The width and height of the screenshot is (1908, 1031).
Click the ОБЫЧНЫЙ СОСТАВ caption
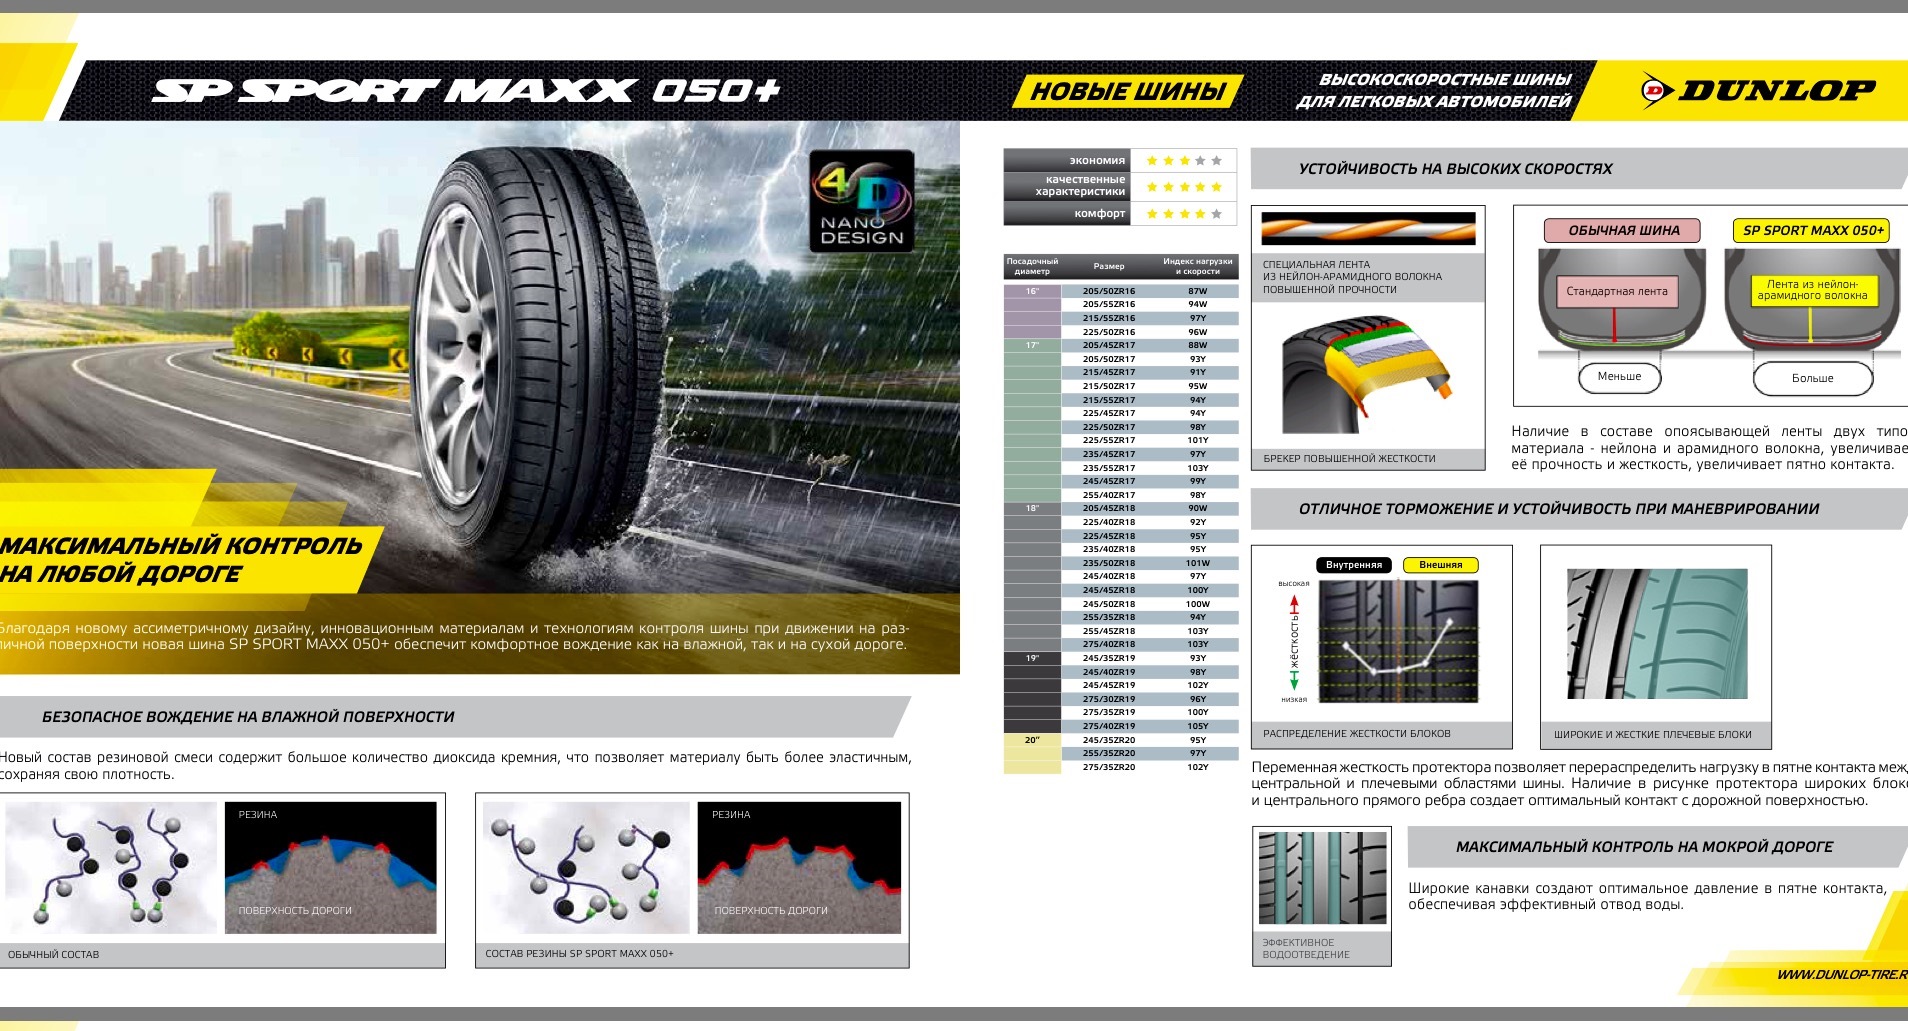coord(53,955)
